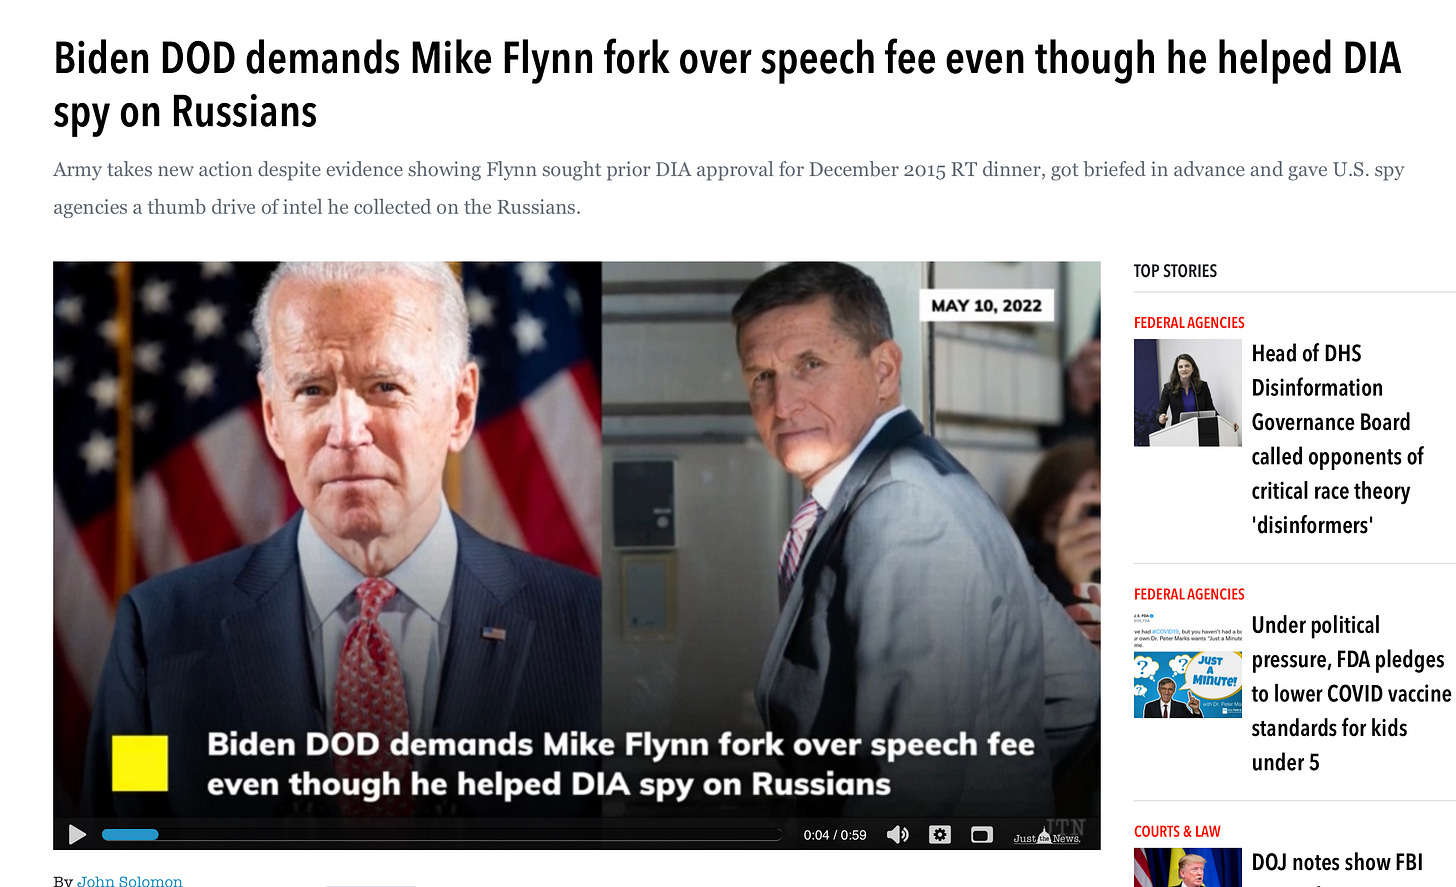Click the Just a Minute thumbnail image
The image size is (1456, 887).
[x=1187, y=664]
